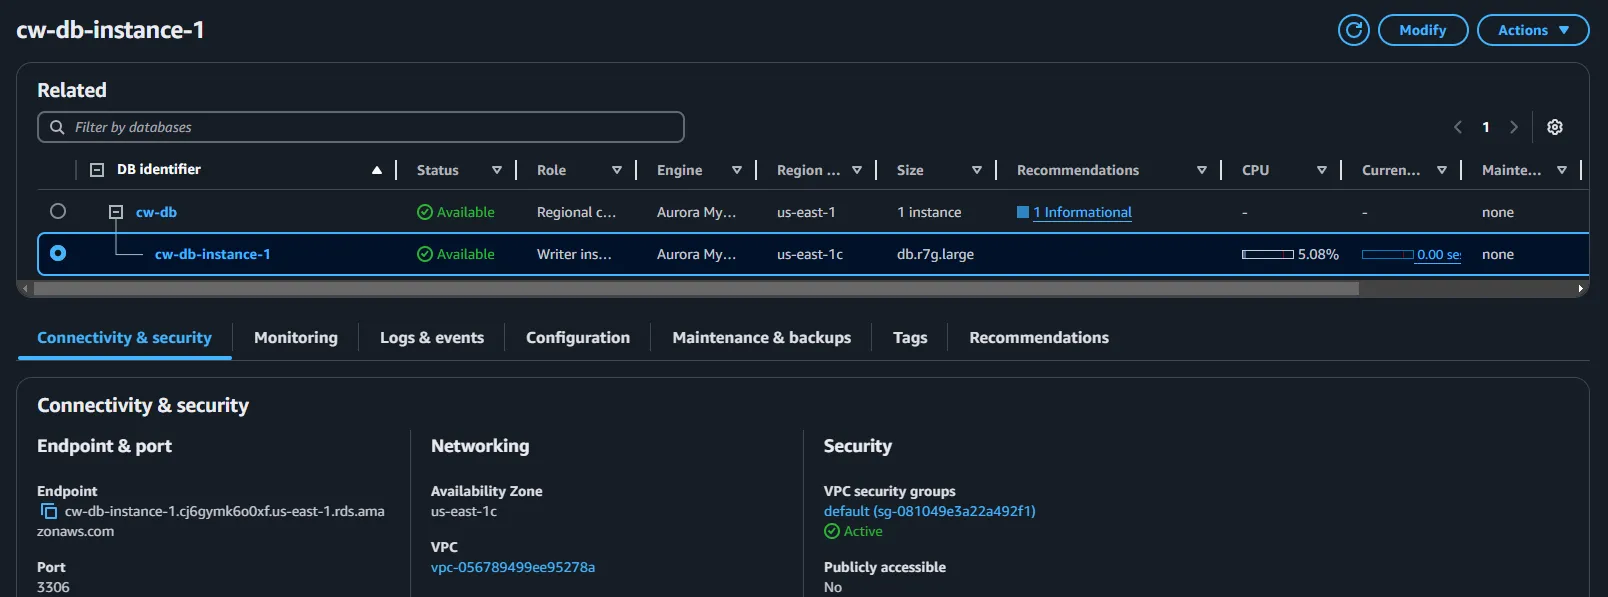1608x597 pixels.
Task: Sort by DB identifier ascending arrow
Action: tap(377, 170)
